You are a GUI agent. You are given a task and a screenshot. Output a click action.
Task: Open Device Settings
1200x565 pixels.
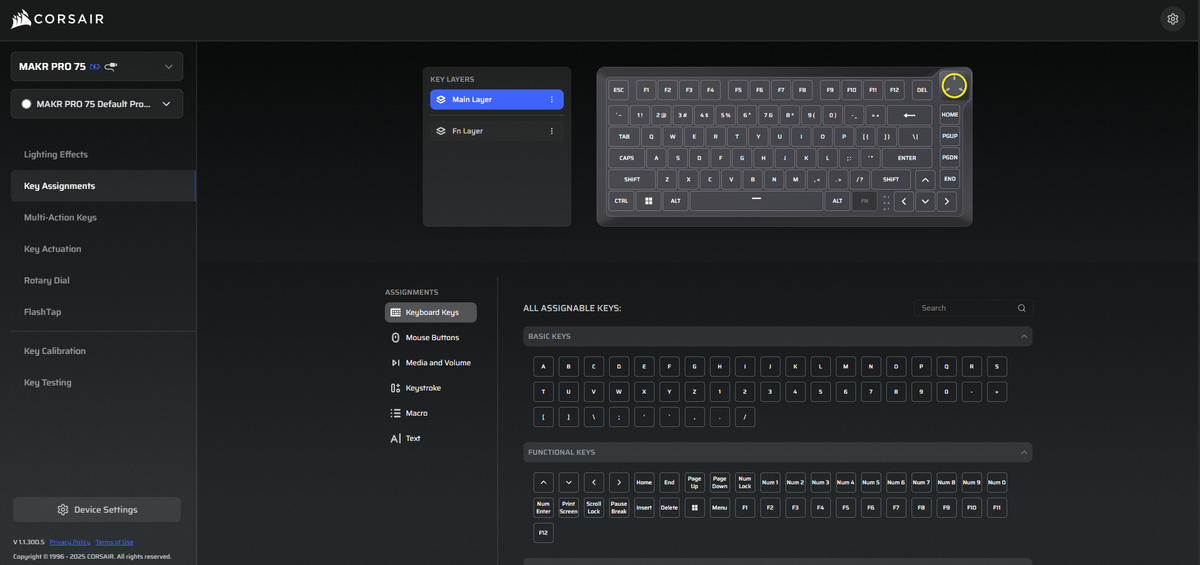point(97,510)
